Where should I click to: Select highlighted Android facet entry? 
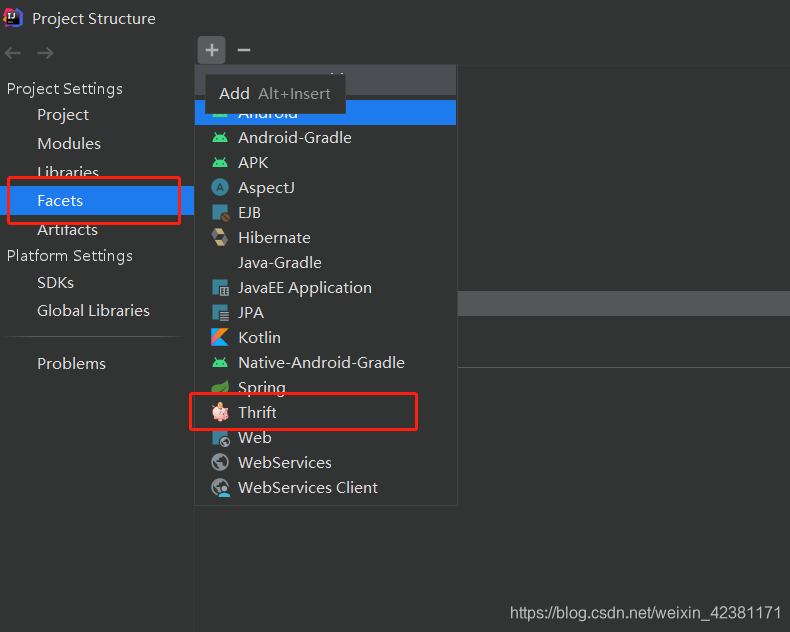[x=325, y=113]
